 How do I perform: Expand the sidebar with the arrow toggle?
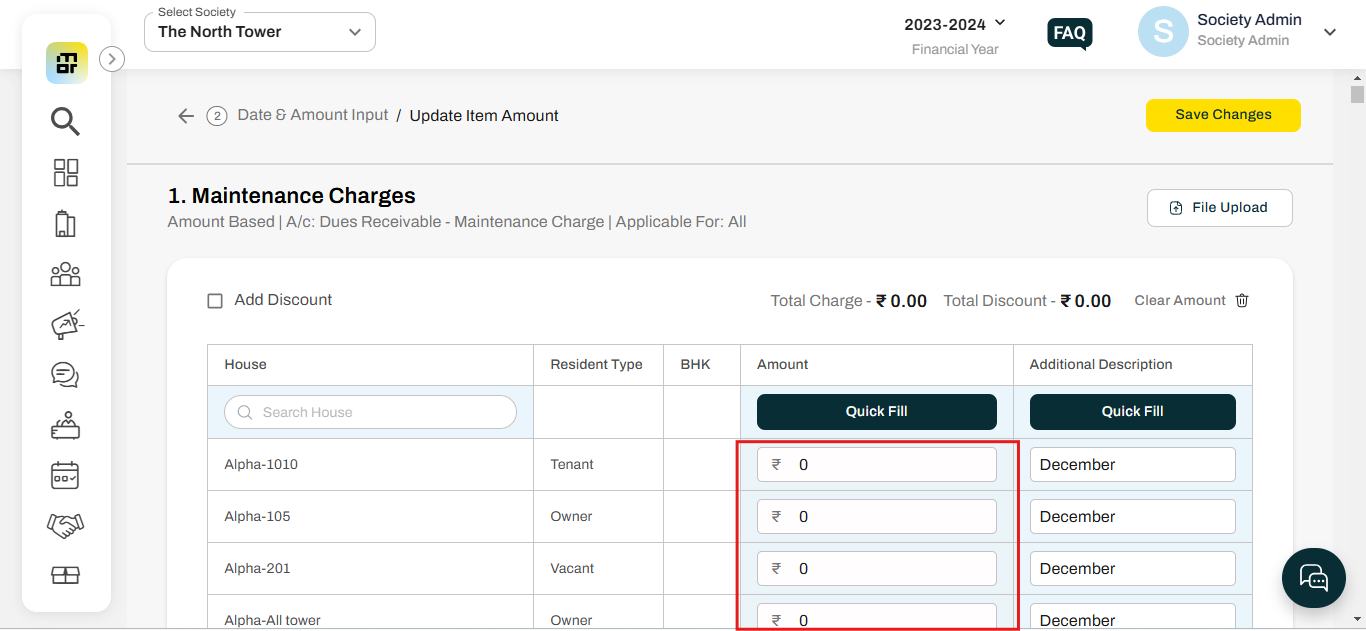(112, 60)
